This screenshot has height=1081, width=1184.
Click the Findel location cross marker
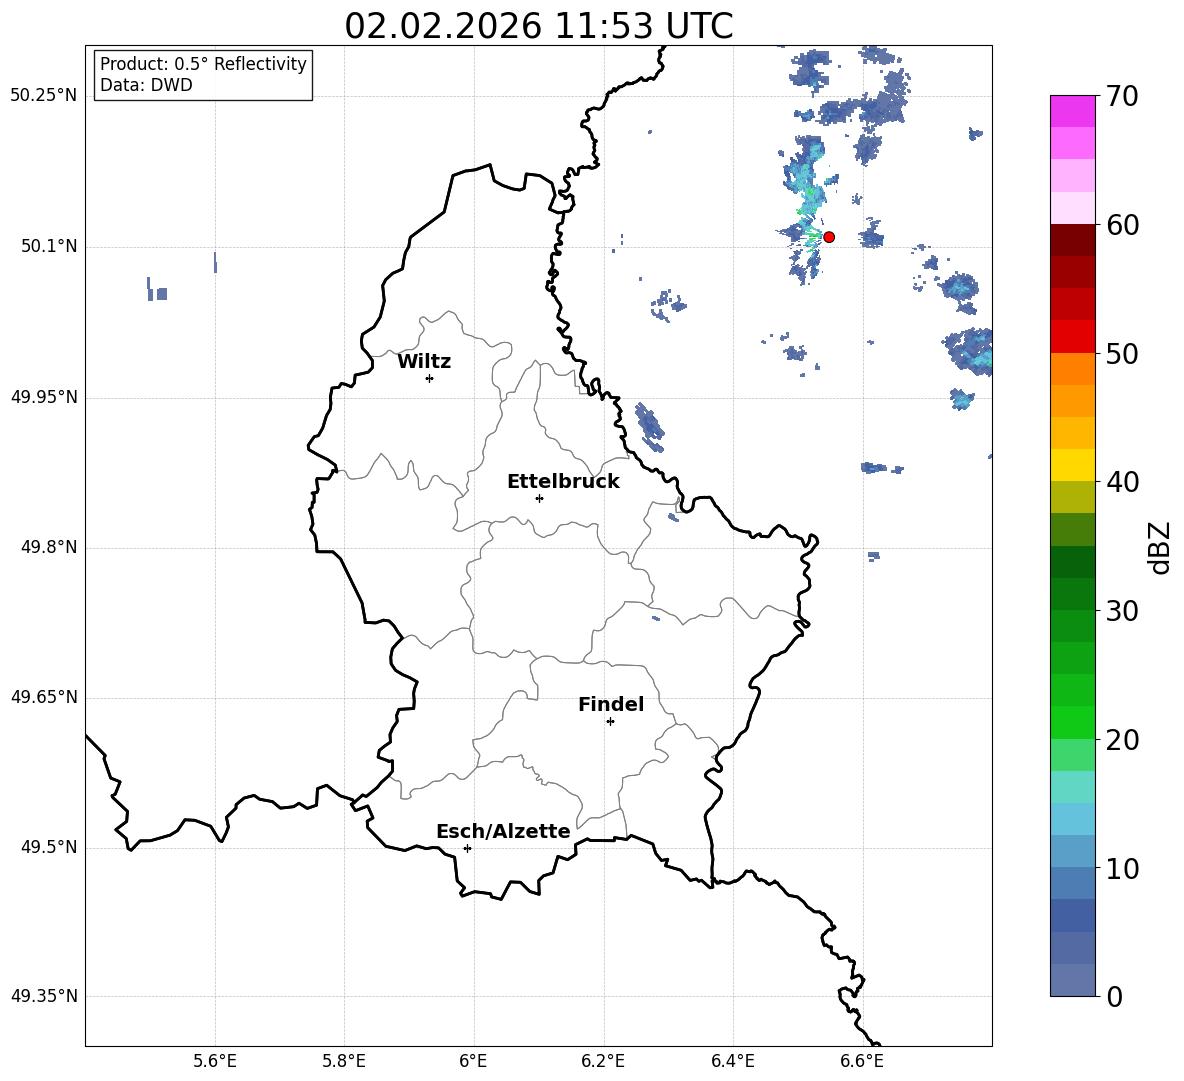(610, 722)
